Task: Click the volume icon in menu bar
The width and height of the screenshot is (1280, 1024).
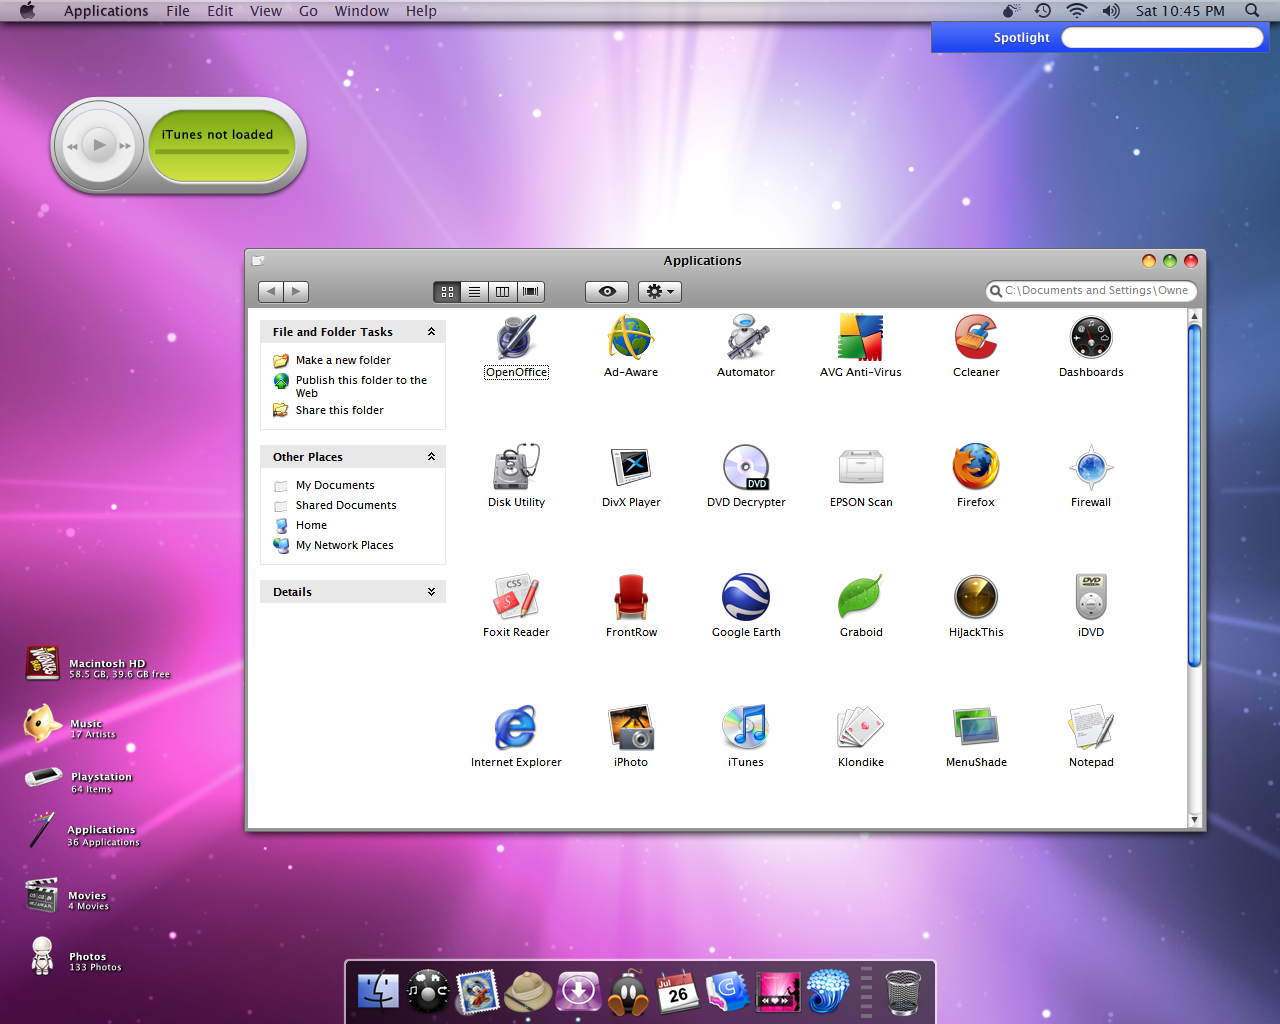Action: tap(1111, 11)
